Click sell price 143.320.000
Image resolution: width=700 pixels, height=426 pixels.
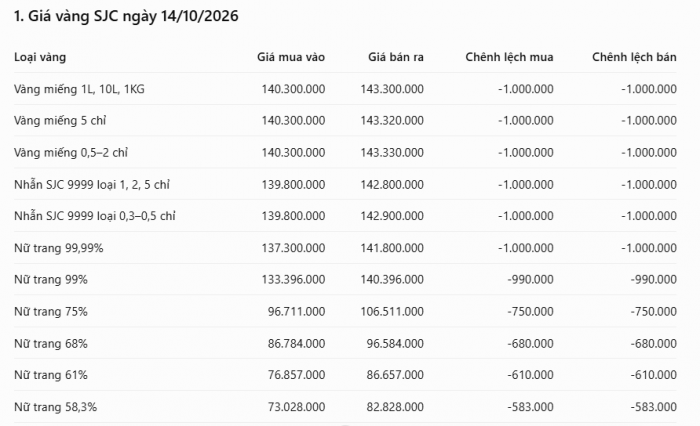point(392,121)
